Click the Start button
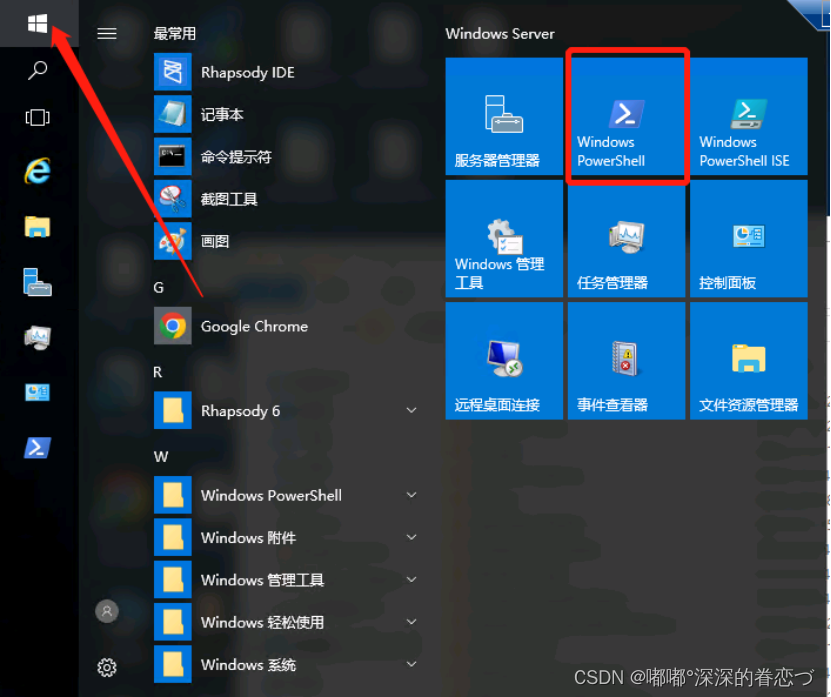 38,24
